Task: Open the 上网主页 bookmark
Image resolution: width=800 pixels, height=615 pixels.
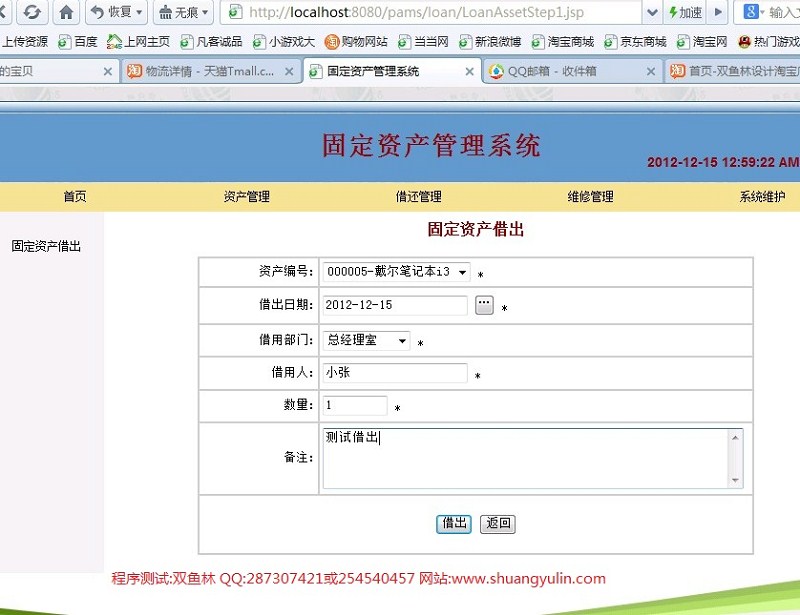Action: (x=138, y=42)
